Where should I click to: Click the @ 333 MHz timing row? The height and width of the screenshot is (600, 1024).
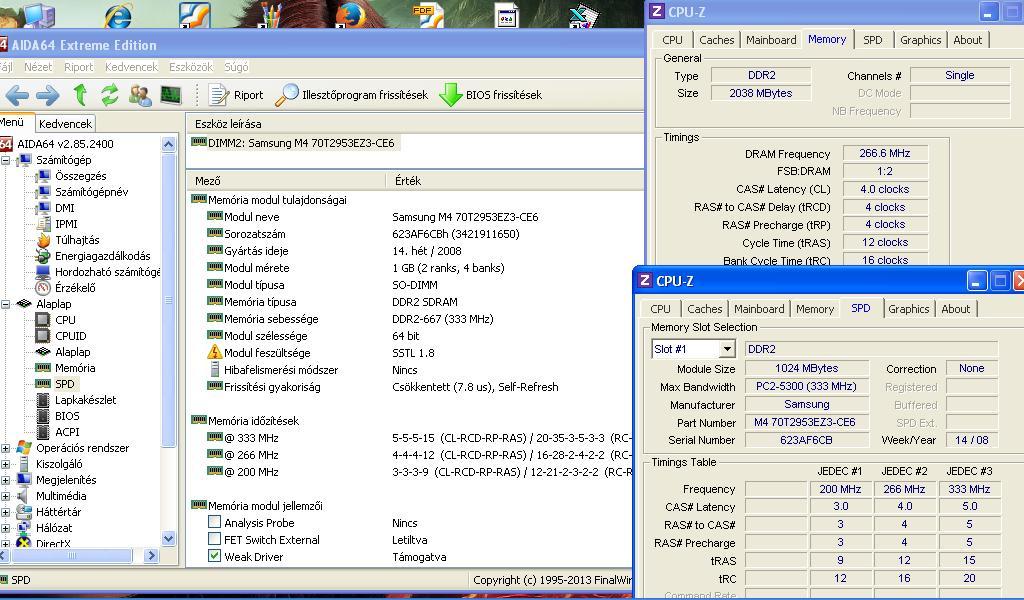[418, 437]
